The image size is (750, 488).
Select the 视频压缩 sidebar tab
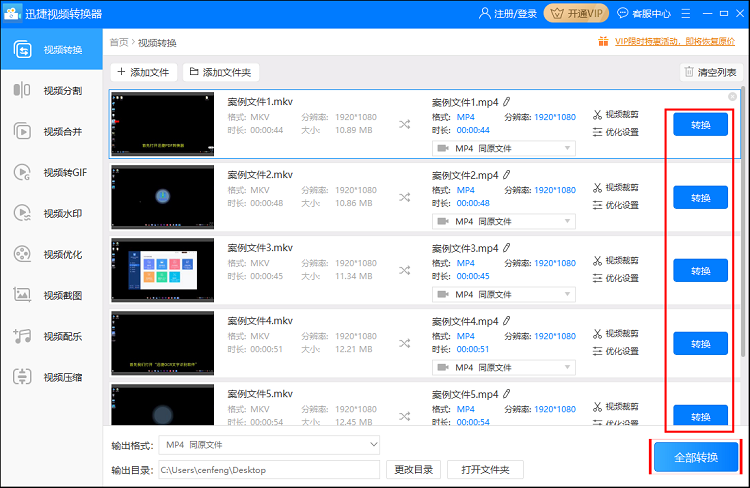(x=53, y=377)
